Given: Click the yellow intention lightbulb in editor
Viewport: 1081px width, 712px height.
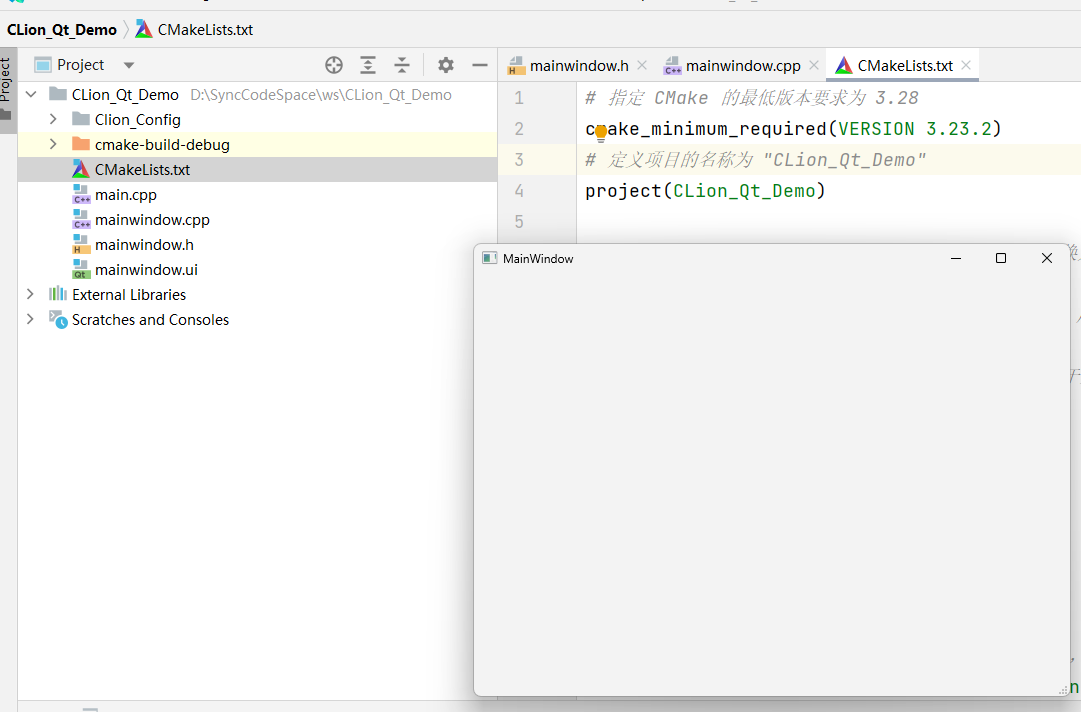Looking at the screenshot, I should pos(600,132).
